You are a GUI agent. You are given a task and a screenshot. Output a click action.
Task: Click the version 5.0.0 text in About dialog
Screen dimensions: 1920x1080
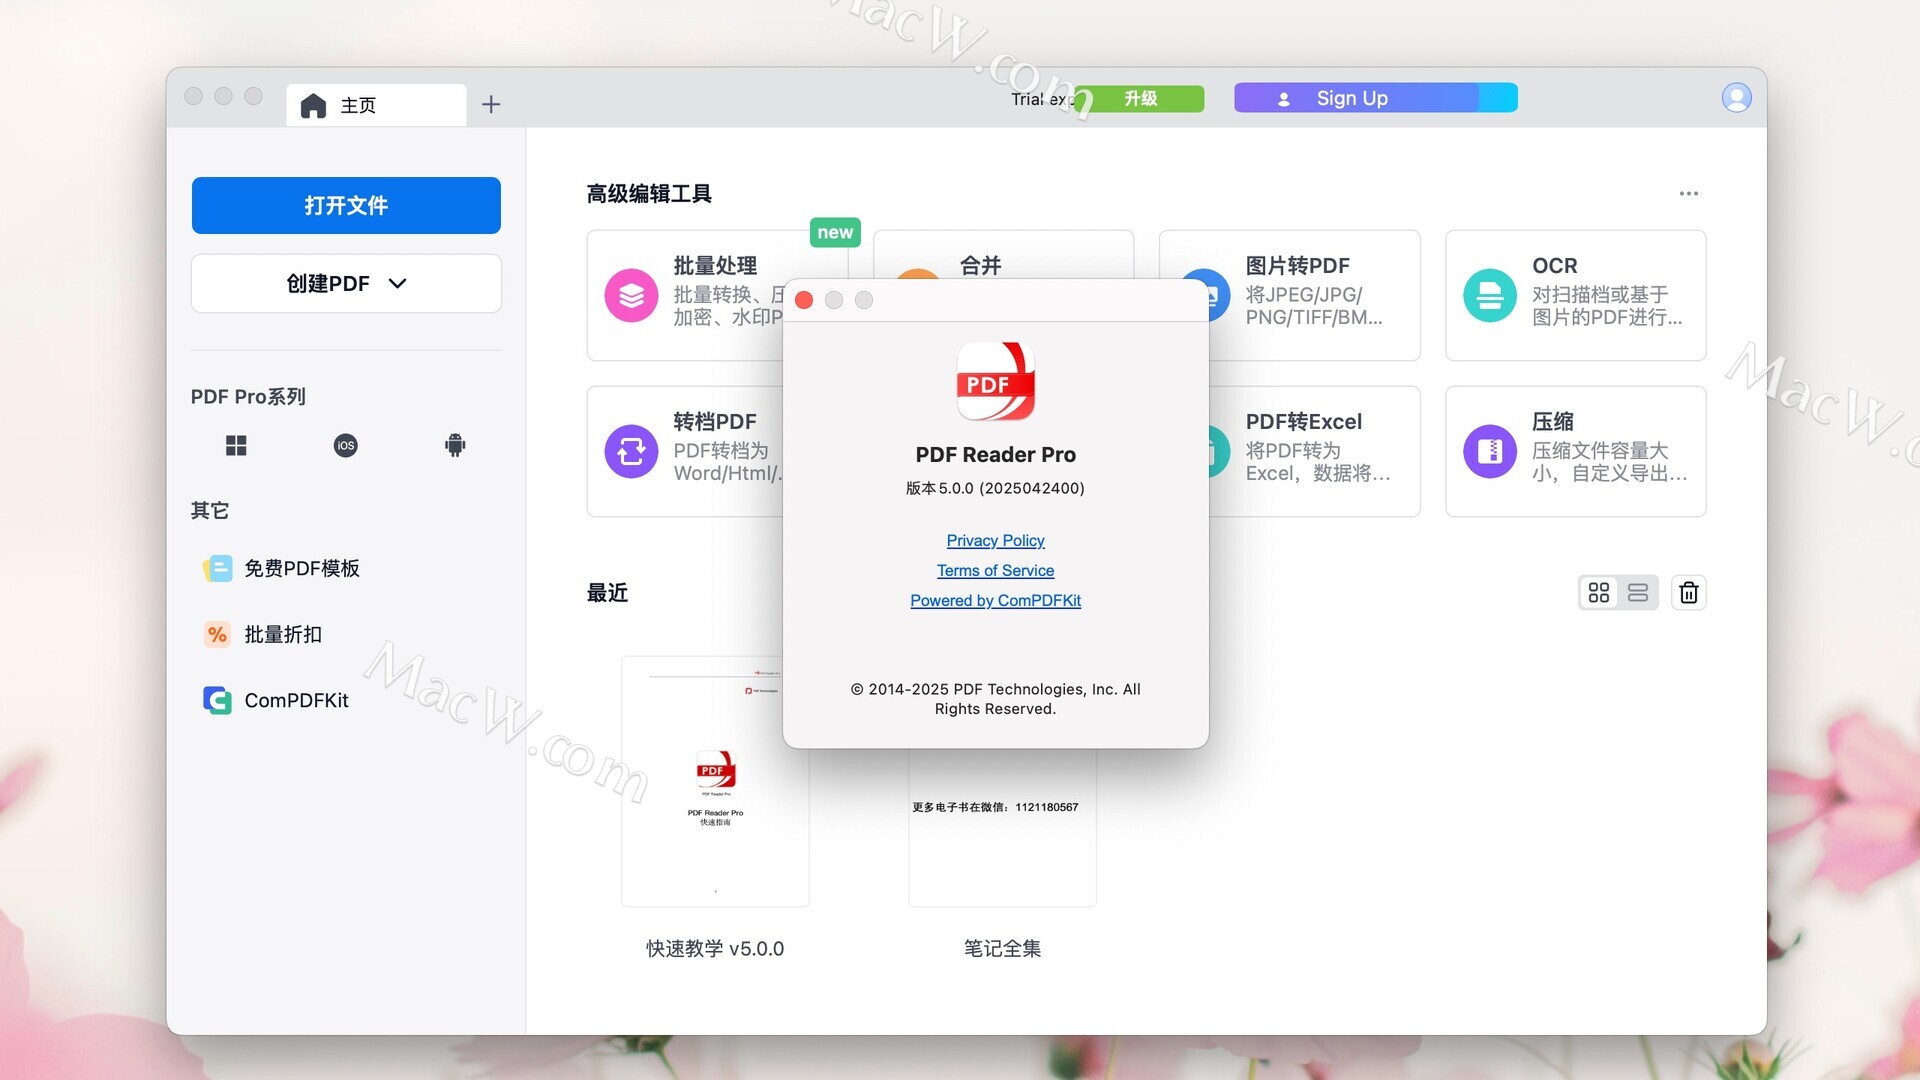click(995, 489)
